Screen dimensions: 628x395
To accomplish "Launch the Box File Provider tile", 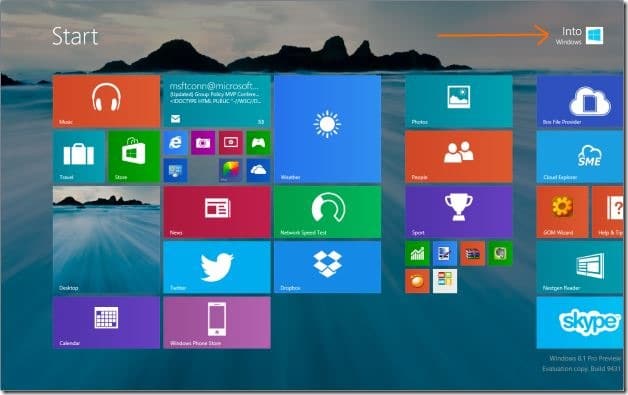I will 580,101.
